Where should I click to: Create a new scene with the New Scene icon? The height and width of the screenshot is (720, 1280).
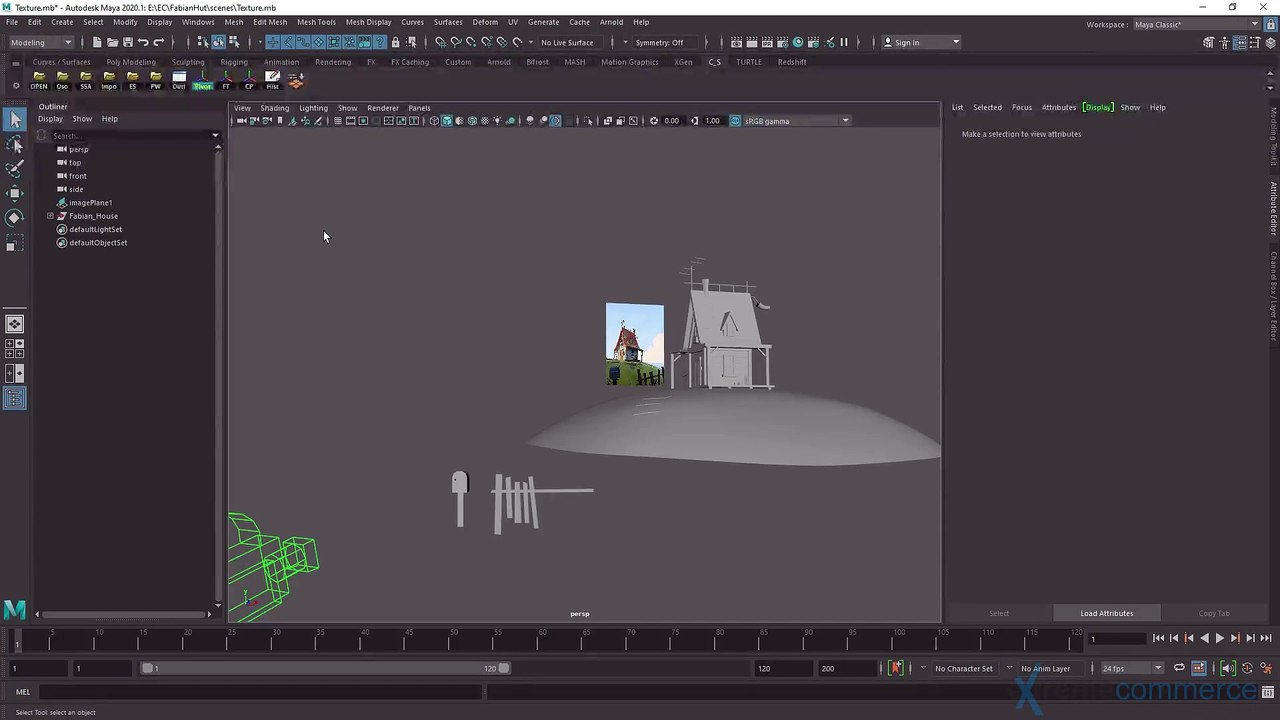click(97, 42)
